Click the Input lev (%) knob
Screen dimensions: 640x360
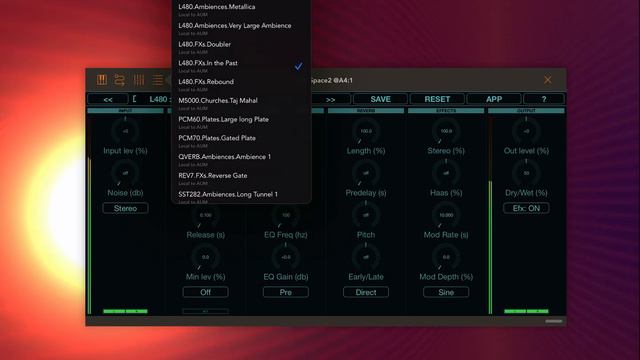125,131
